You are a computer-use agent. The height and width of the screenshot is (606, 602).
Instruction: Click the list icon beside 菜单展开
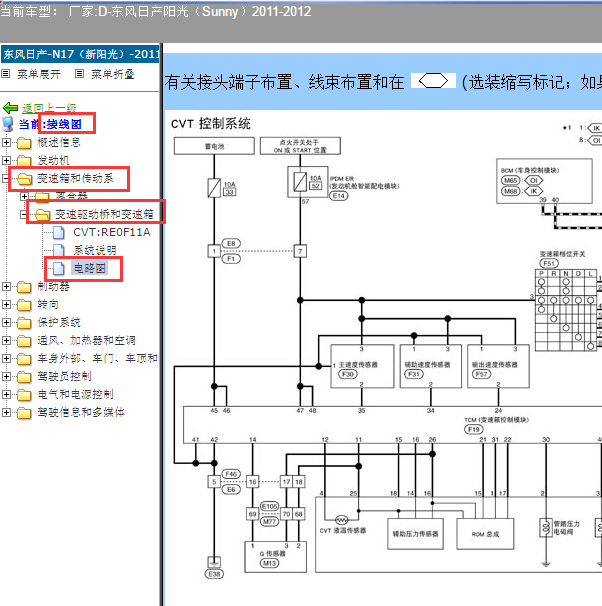(6, 73)
